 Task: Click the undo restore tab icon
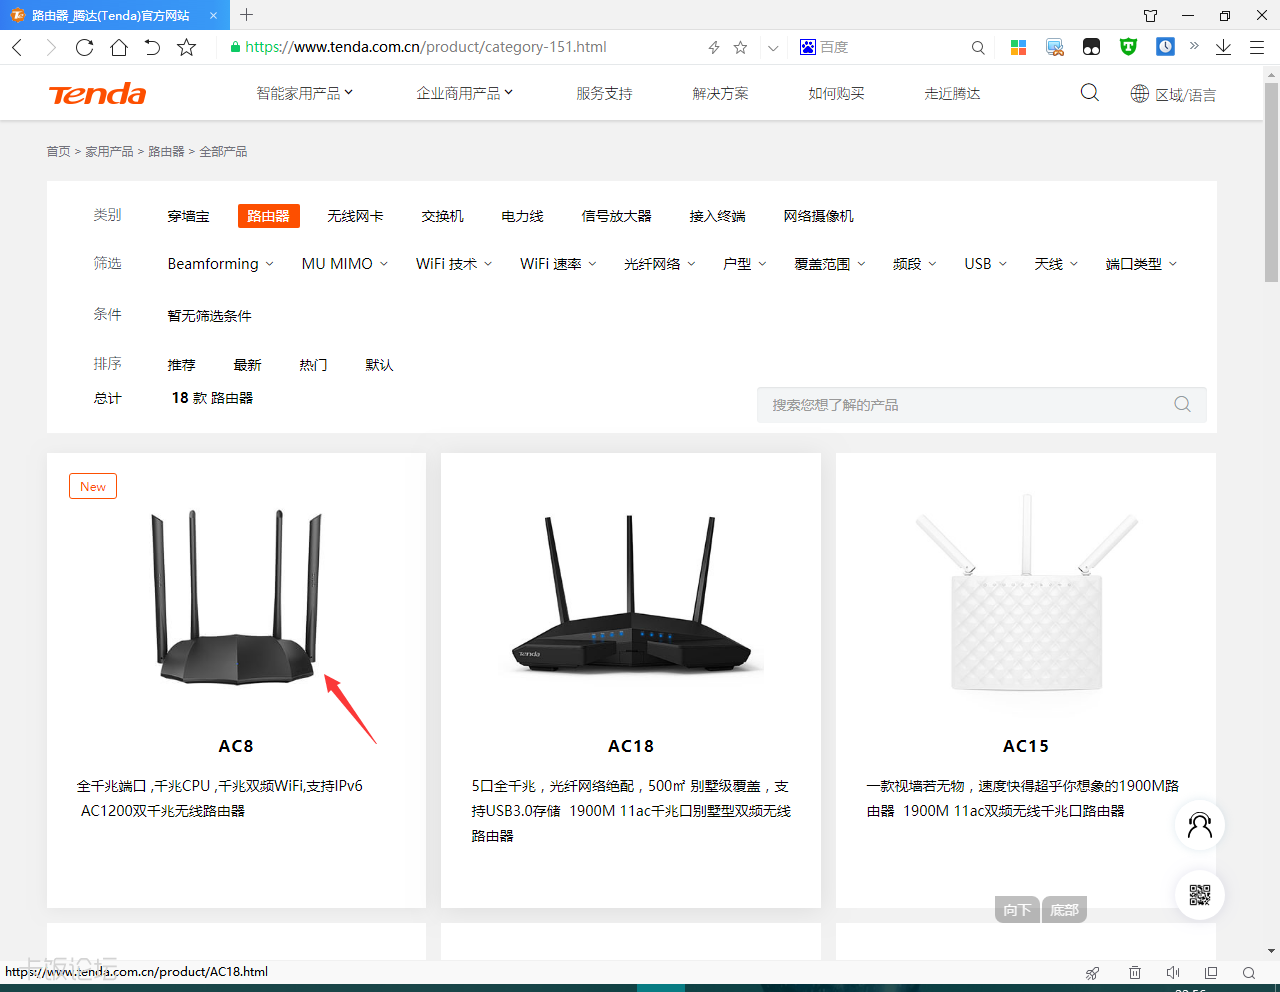[x=152, y=47]
